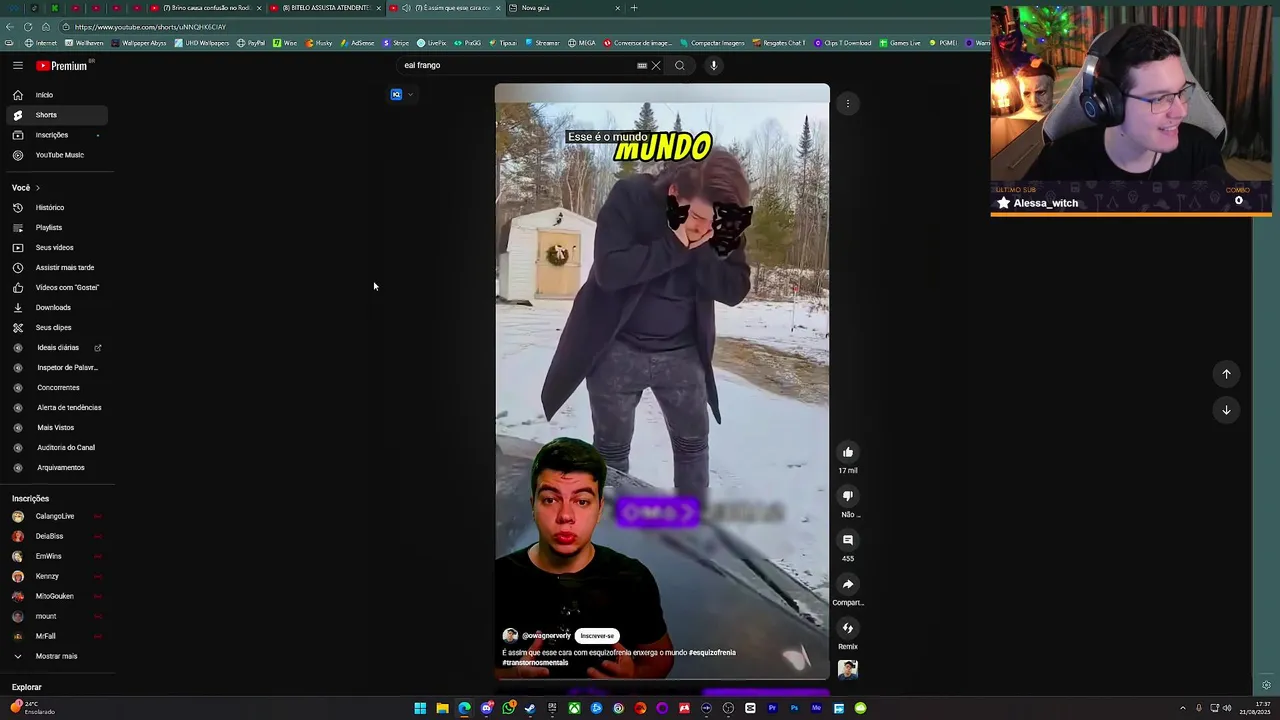Clear the search box with the X
The width and height of the screenshot is (1280, 720).
(x=656, y=65)
